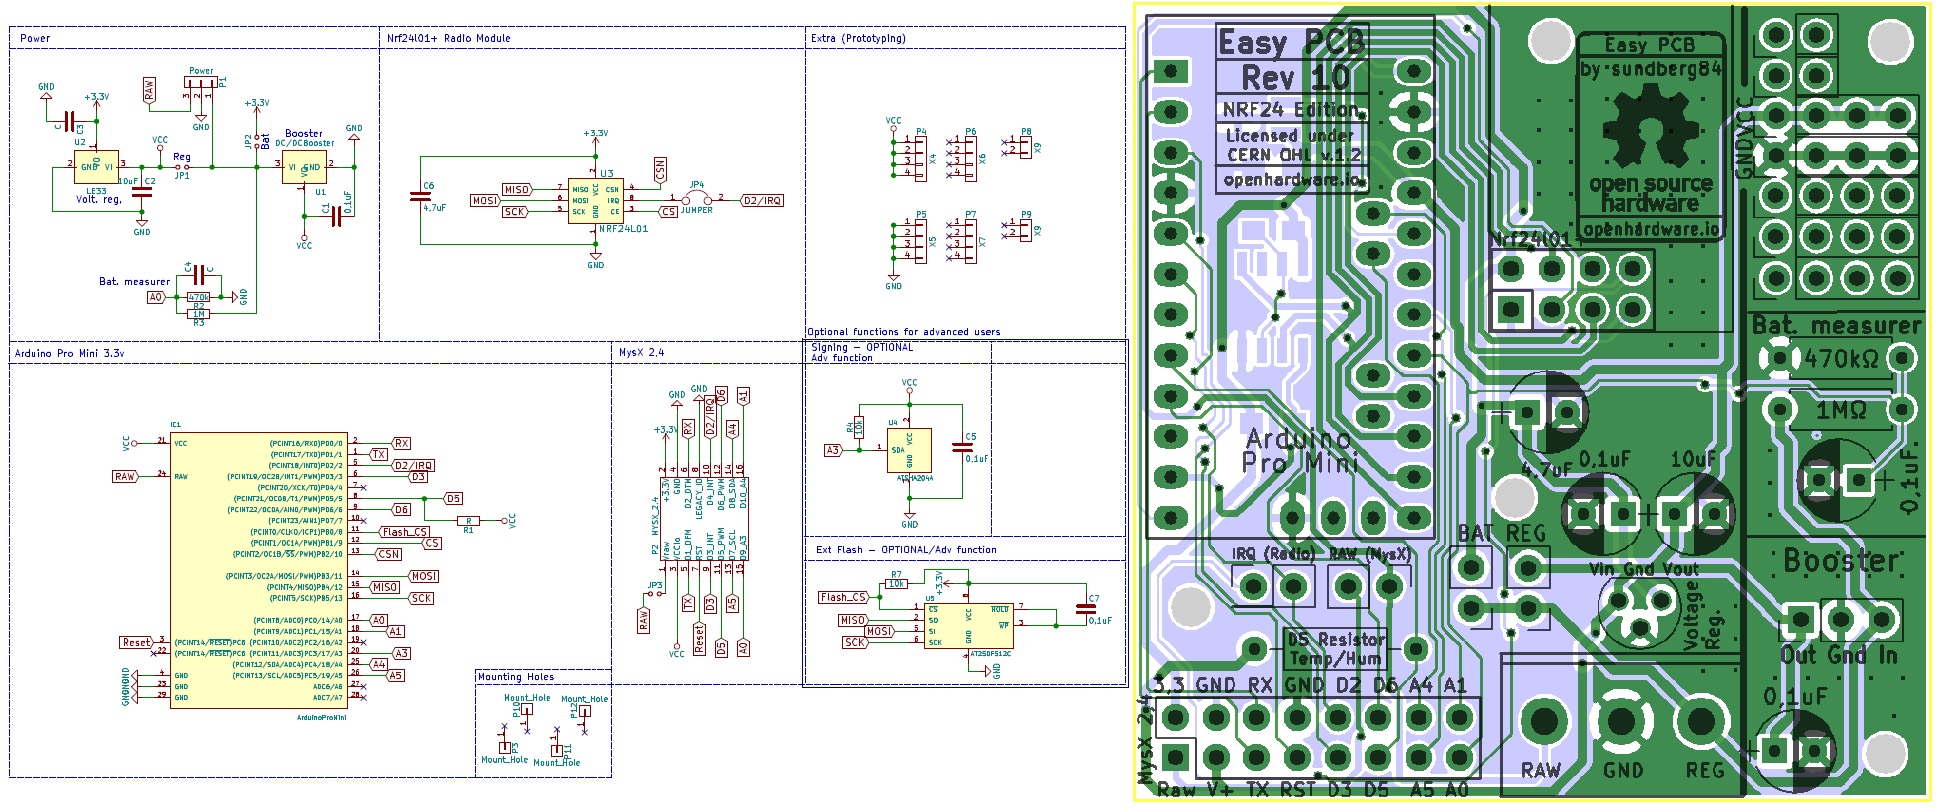Click the large REG pad on the PCB
The height and width of the screenshot is (808, 1942).
click(x=1703, y=722)
